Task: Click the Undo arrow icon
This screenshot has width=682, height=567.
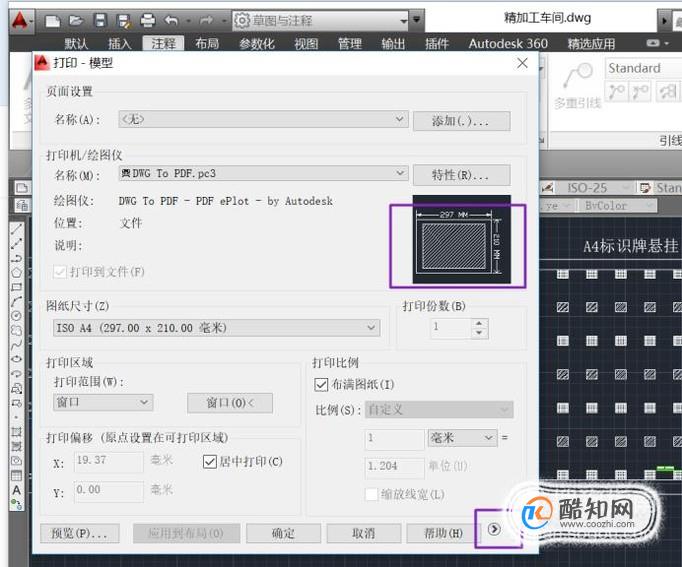Action: coord(171,20)
